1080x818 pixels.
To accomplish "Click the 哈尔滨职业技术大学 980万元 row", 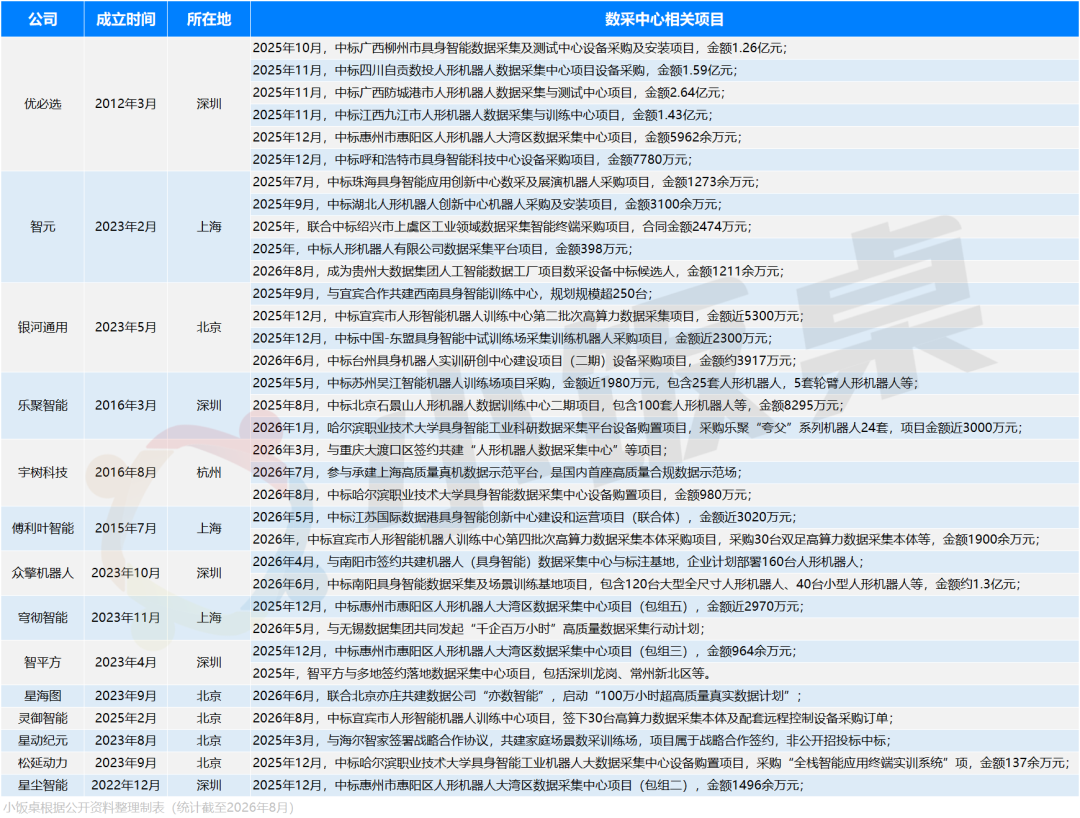I will click(665, 495).
